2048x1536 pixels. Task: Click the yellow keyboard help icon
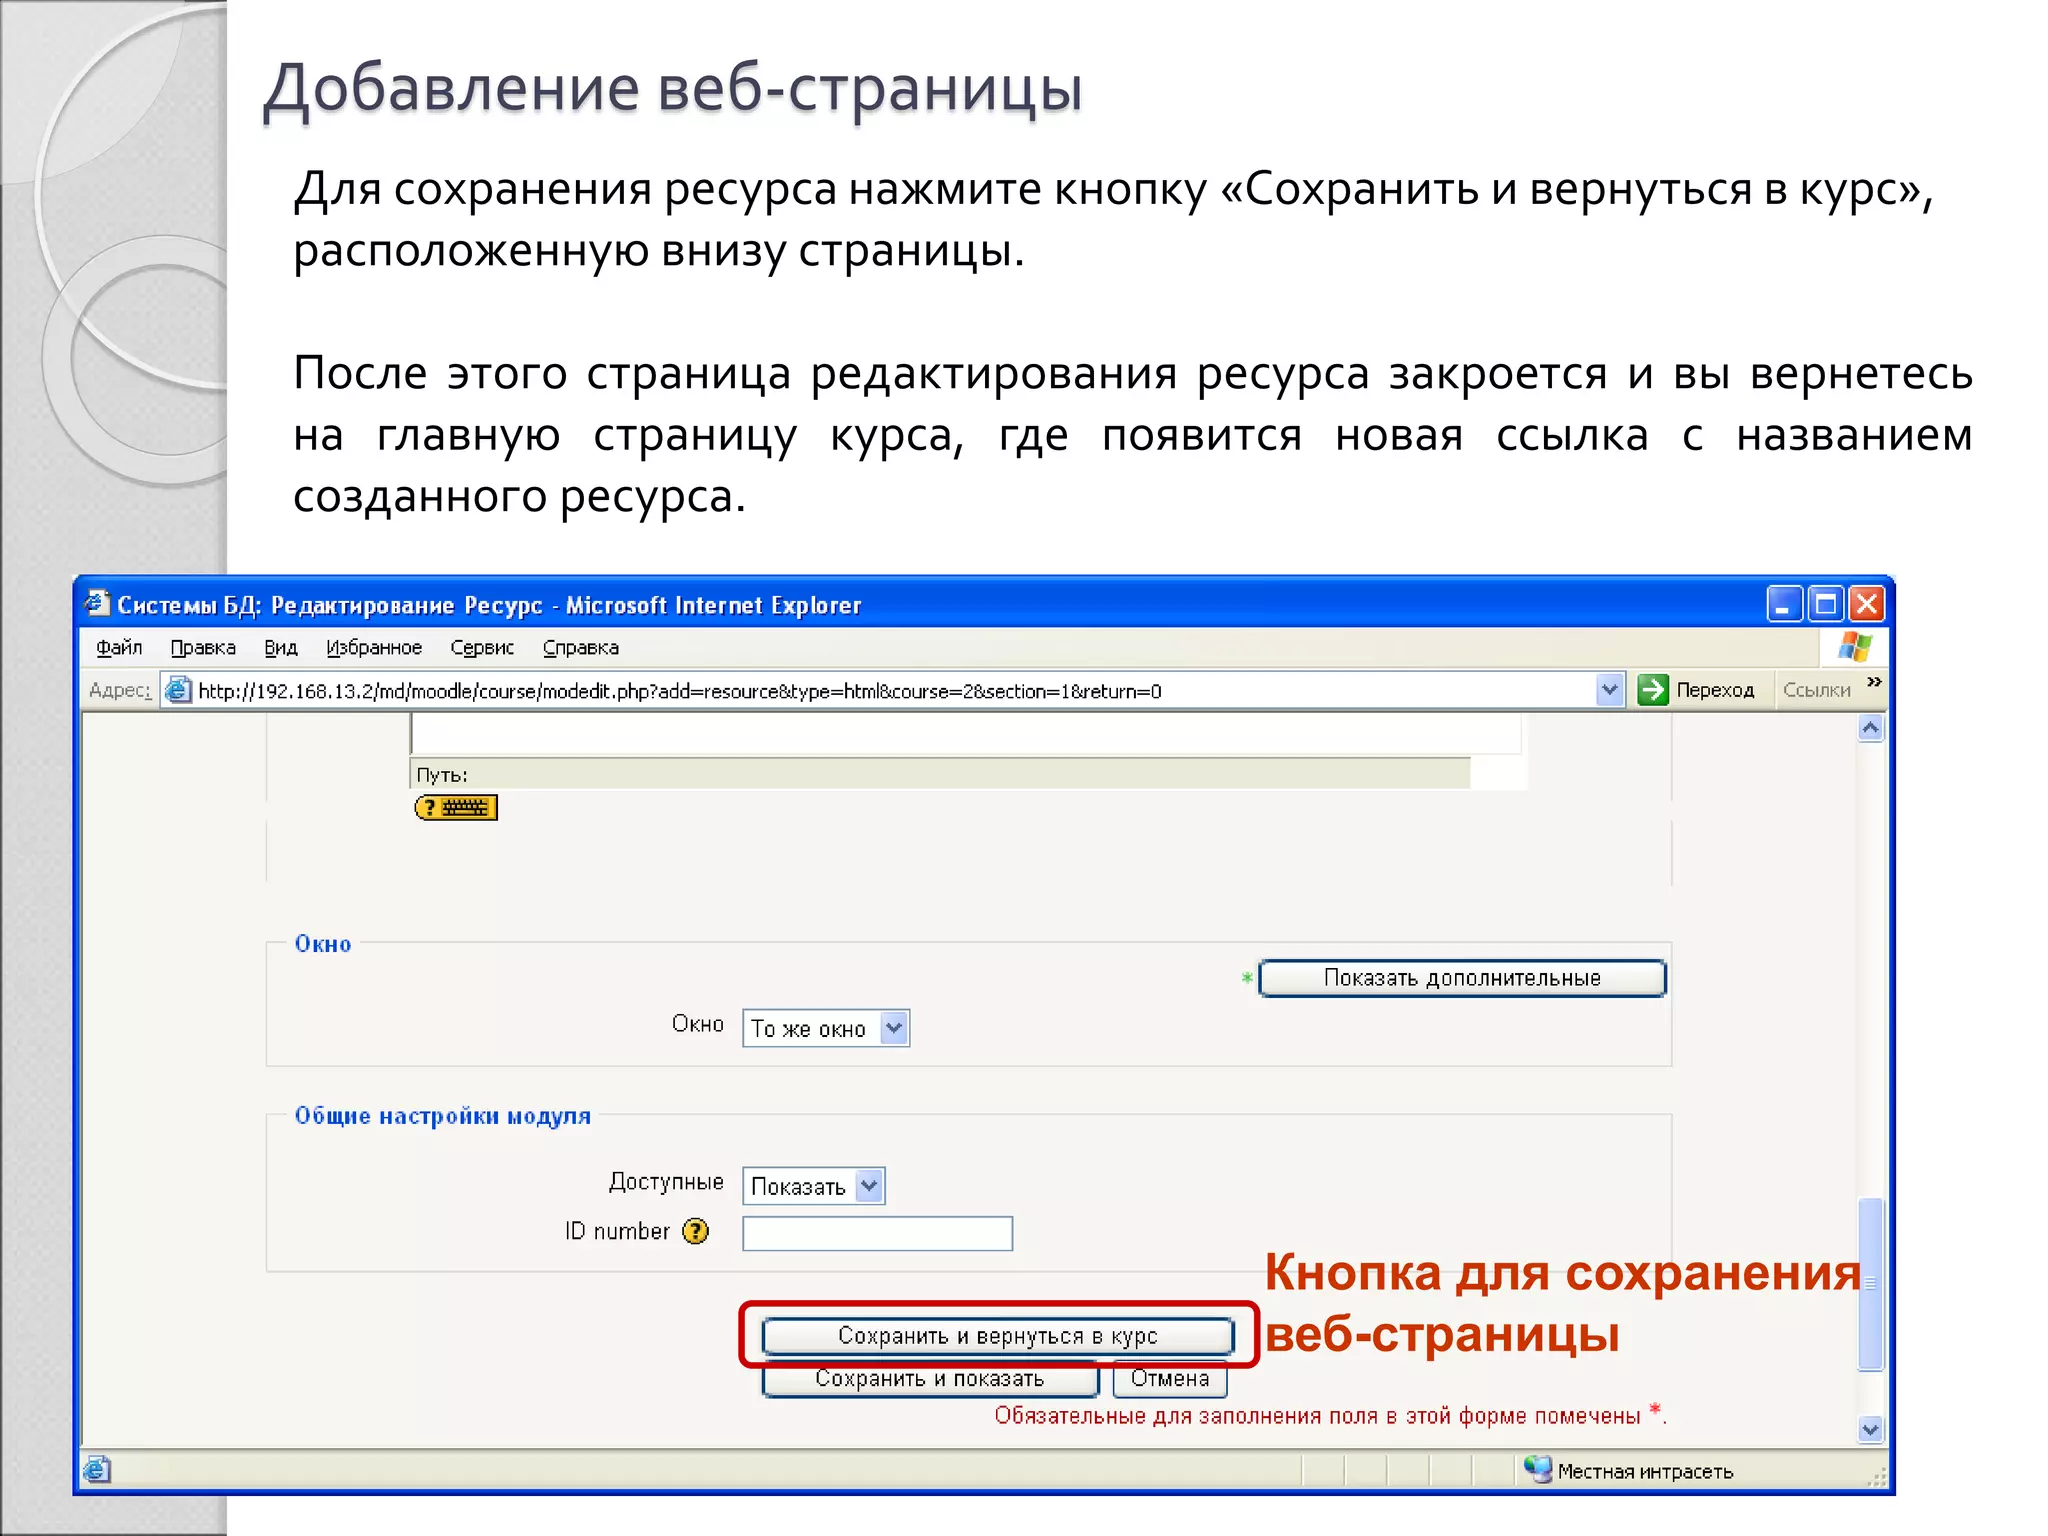(x=456, y=807)
